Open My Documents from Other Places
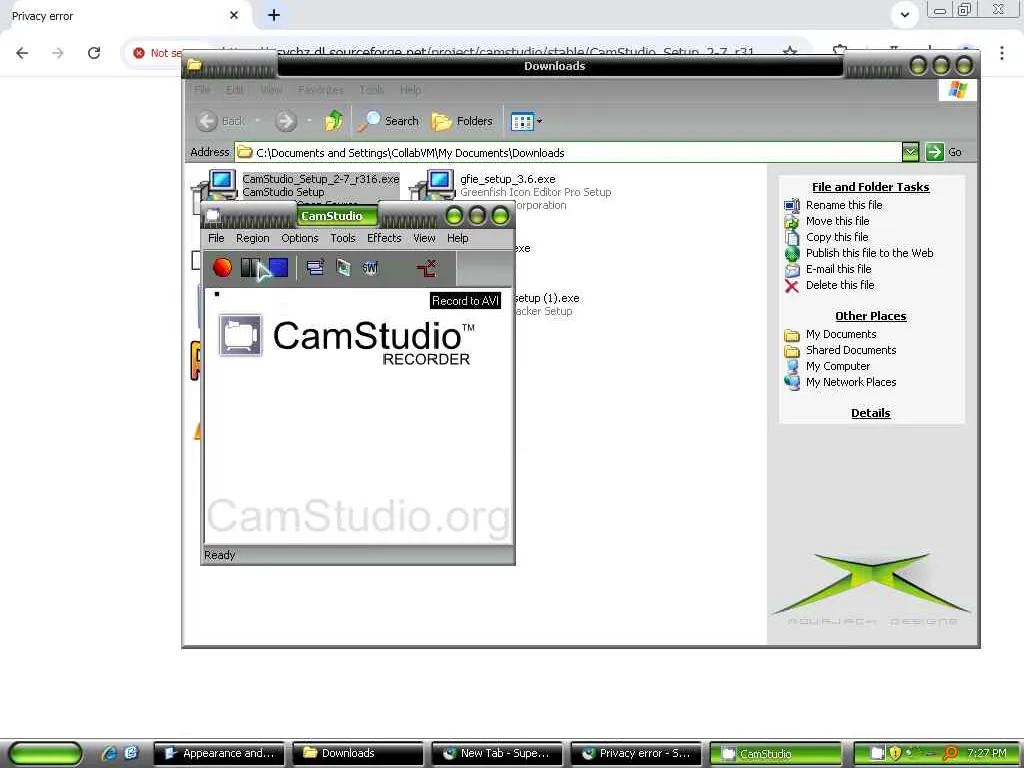Screen dimensions: 1024x768 tap(840, 334)
